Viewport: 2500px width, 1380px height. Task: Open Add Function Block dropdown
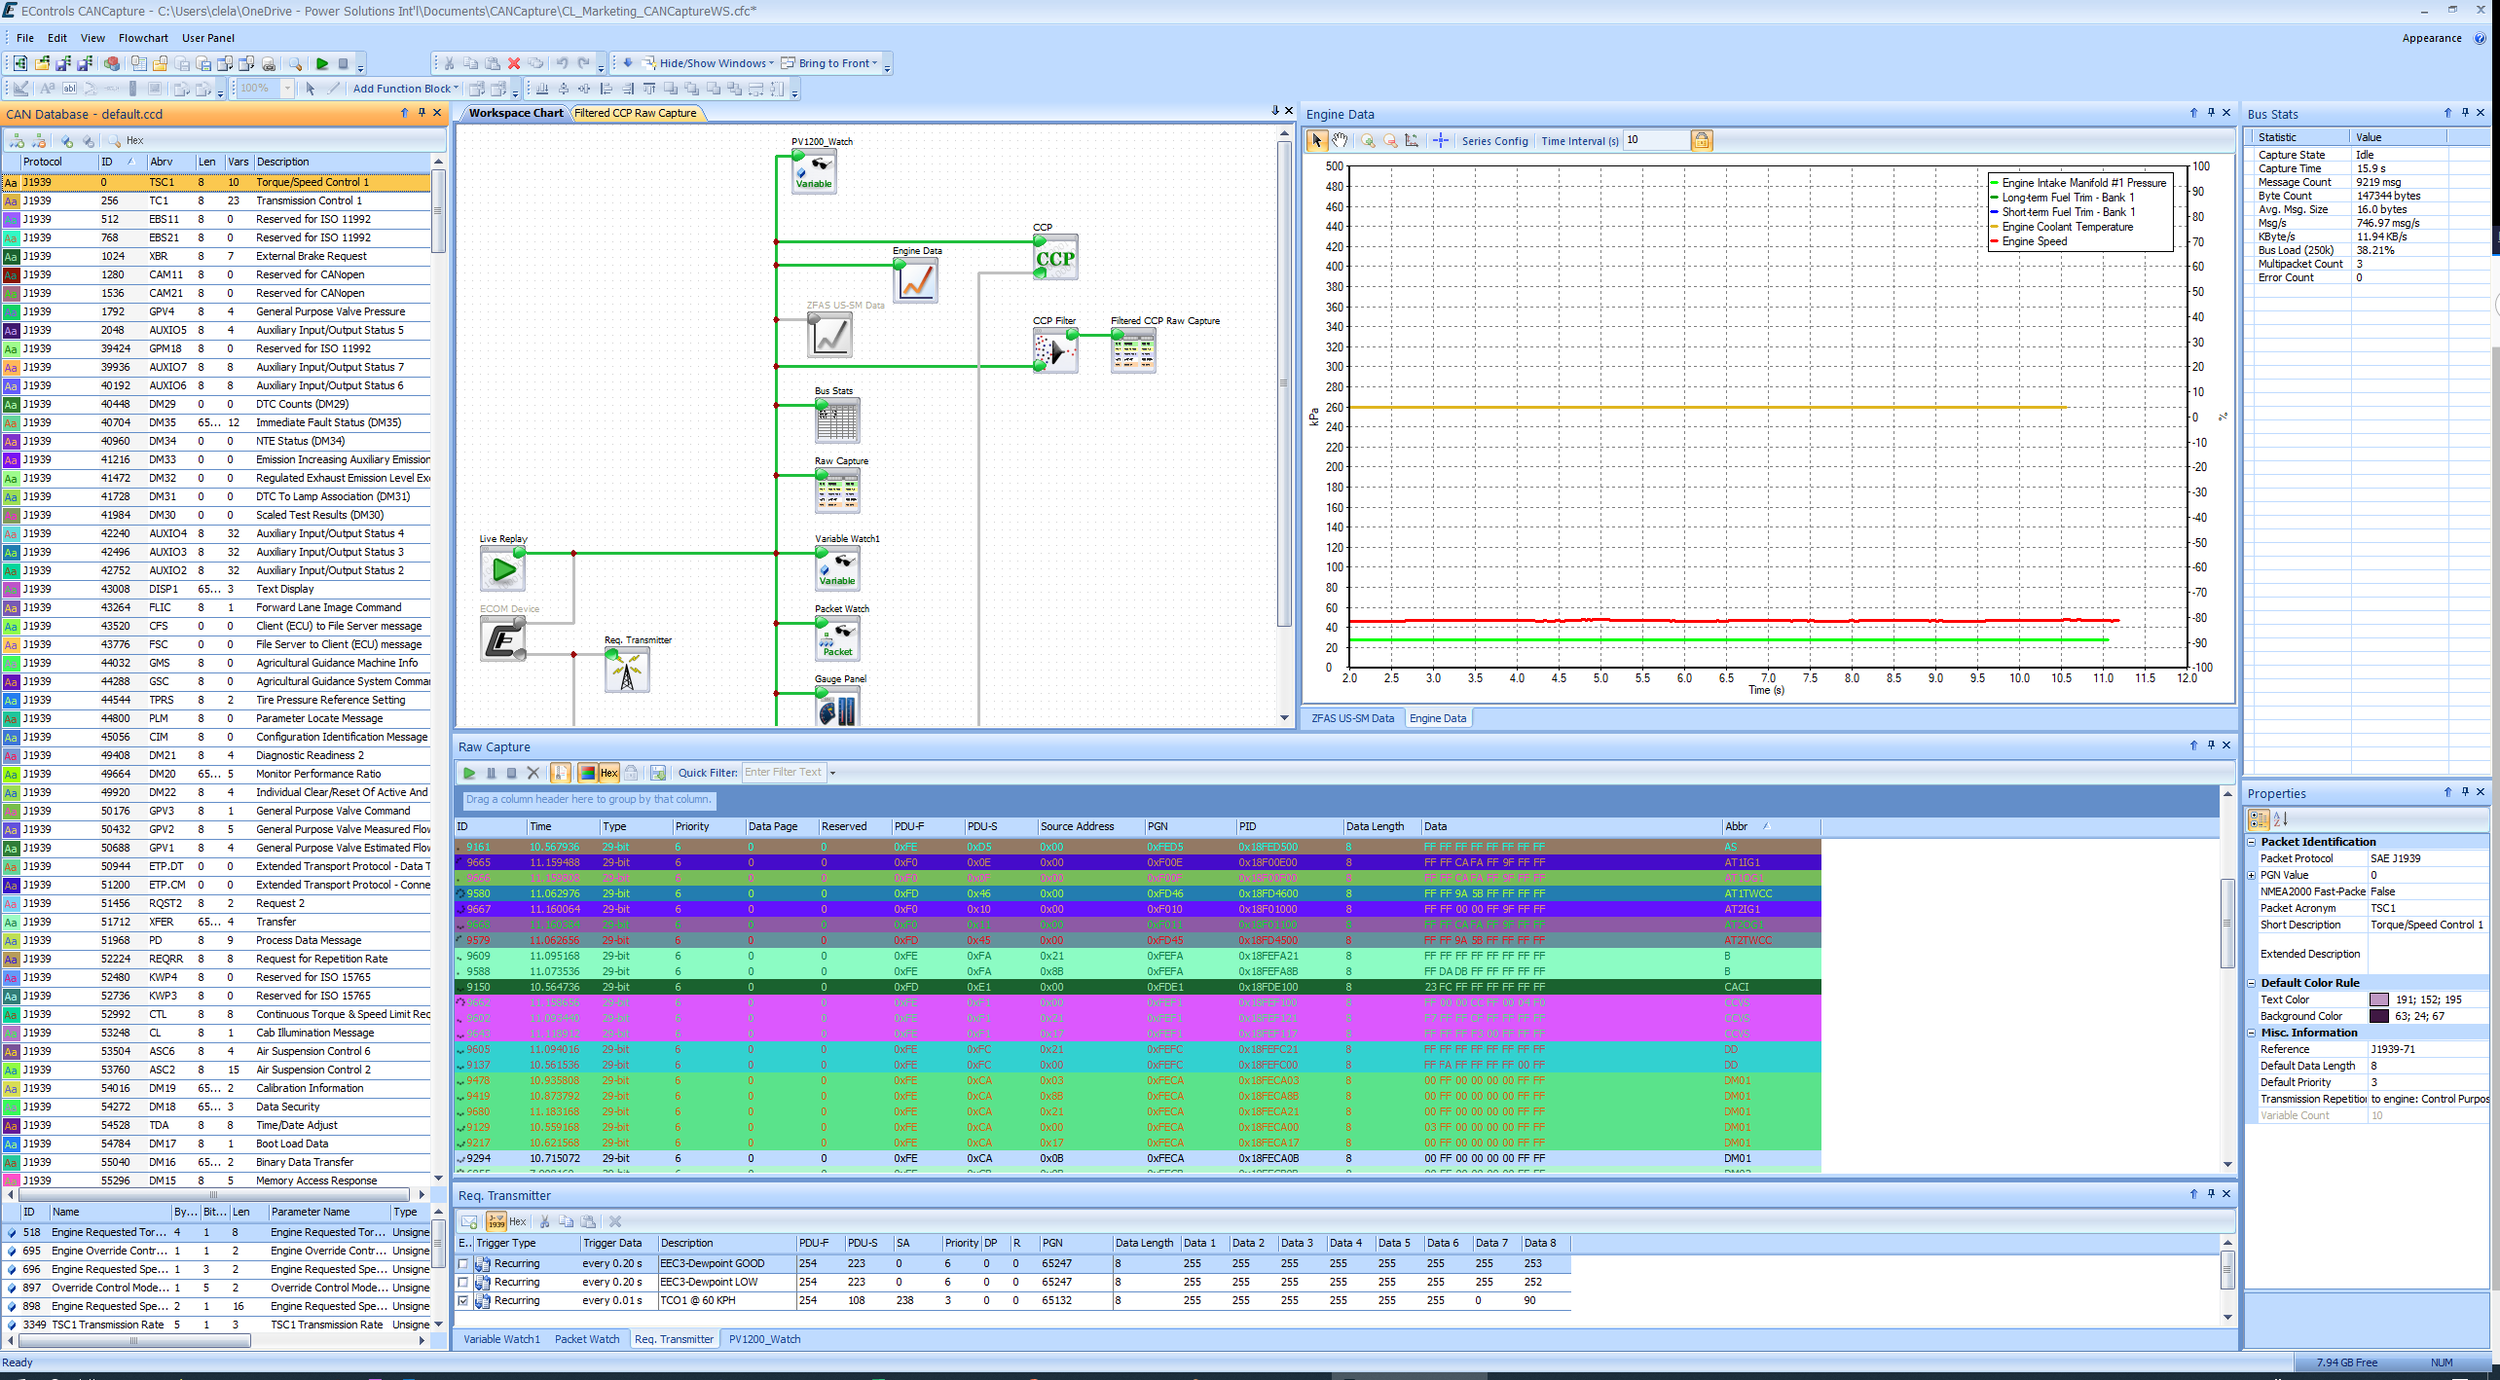405,89
